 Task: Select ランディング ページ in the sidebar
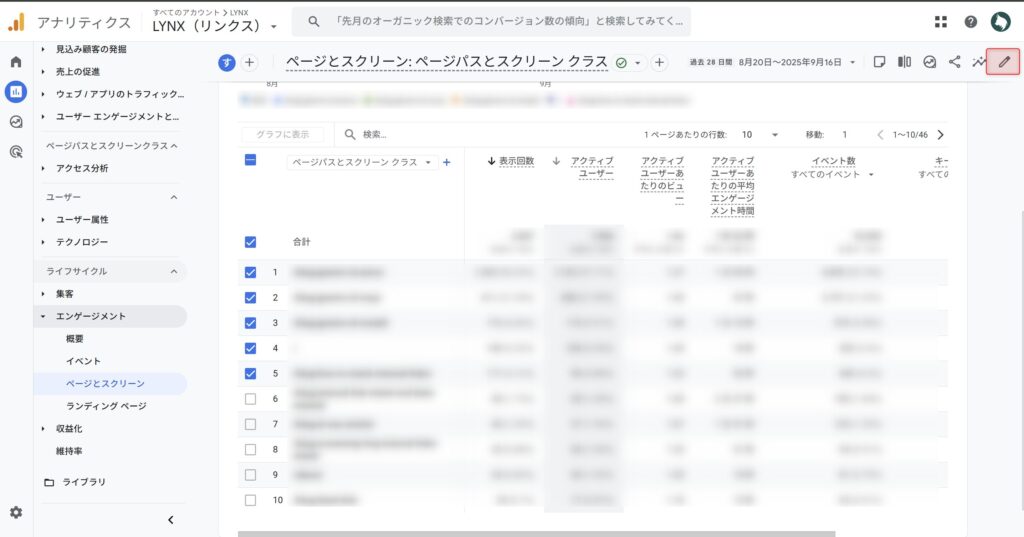106,406
